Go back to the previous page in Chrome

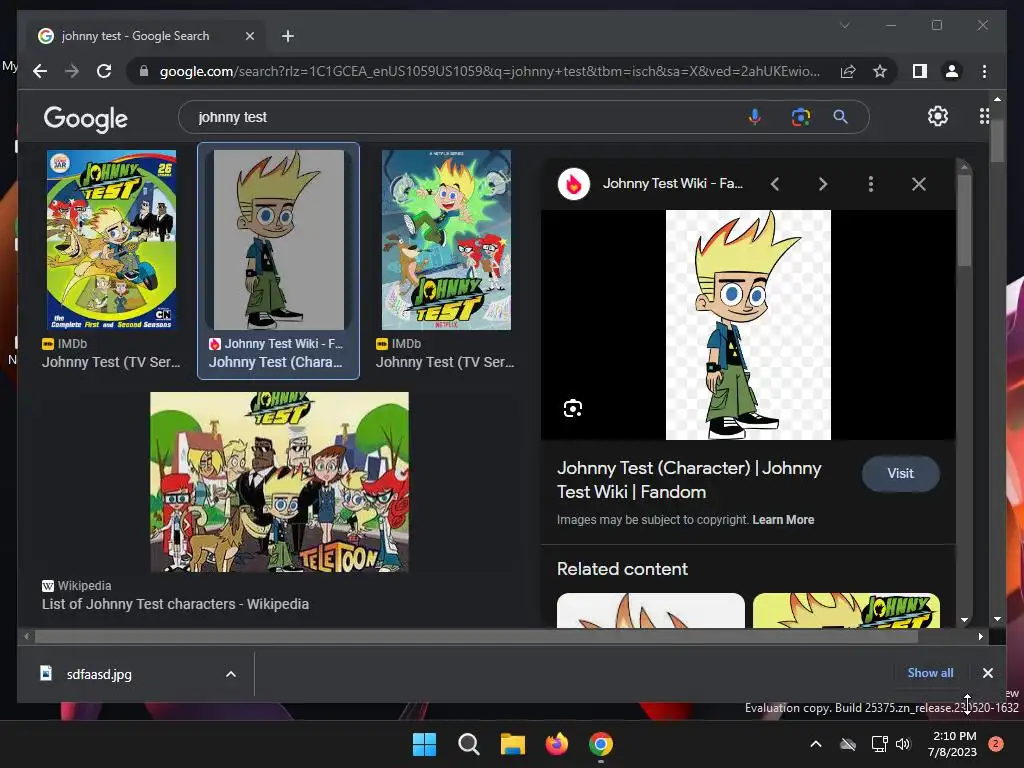[x=40, y=71]
